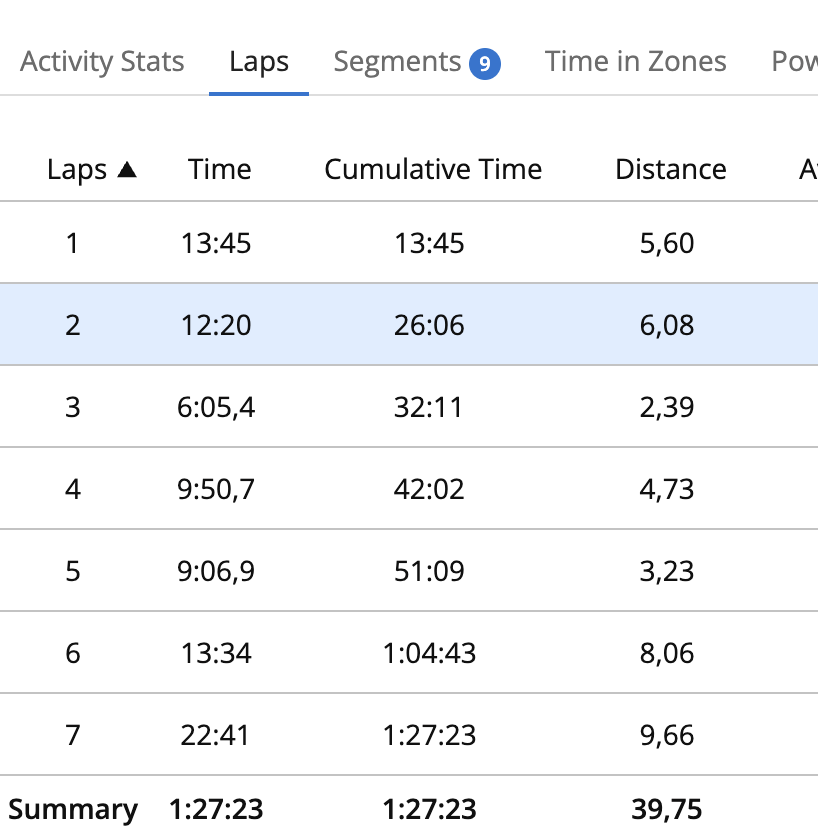Select highlighted lap 2 row
The image size is (818, 836).
pyautogui.click(x=72, y=325)
